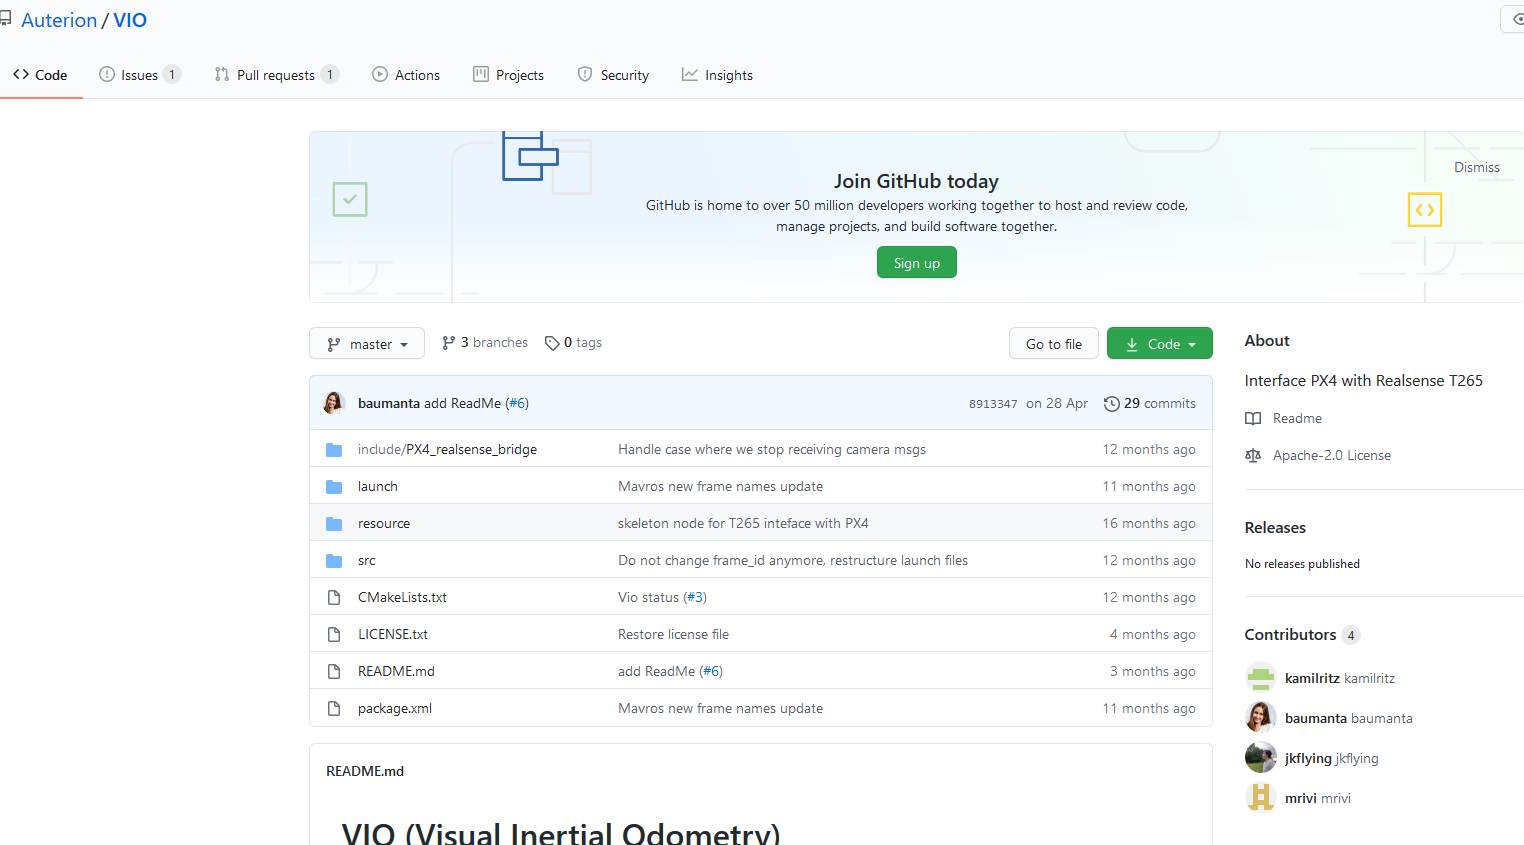Screen dimensions: 1524x845
Task: Open the launch folder
Action: (x=378, y=486)
